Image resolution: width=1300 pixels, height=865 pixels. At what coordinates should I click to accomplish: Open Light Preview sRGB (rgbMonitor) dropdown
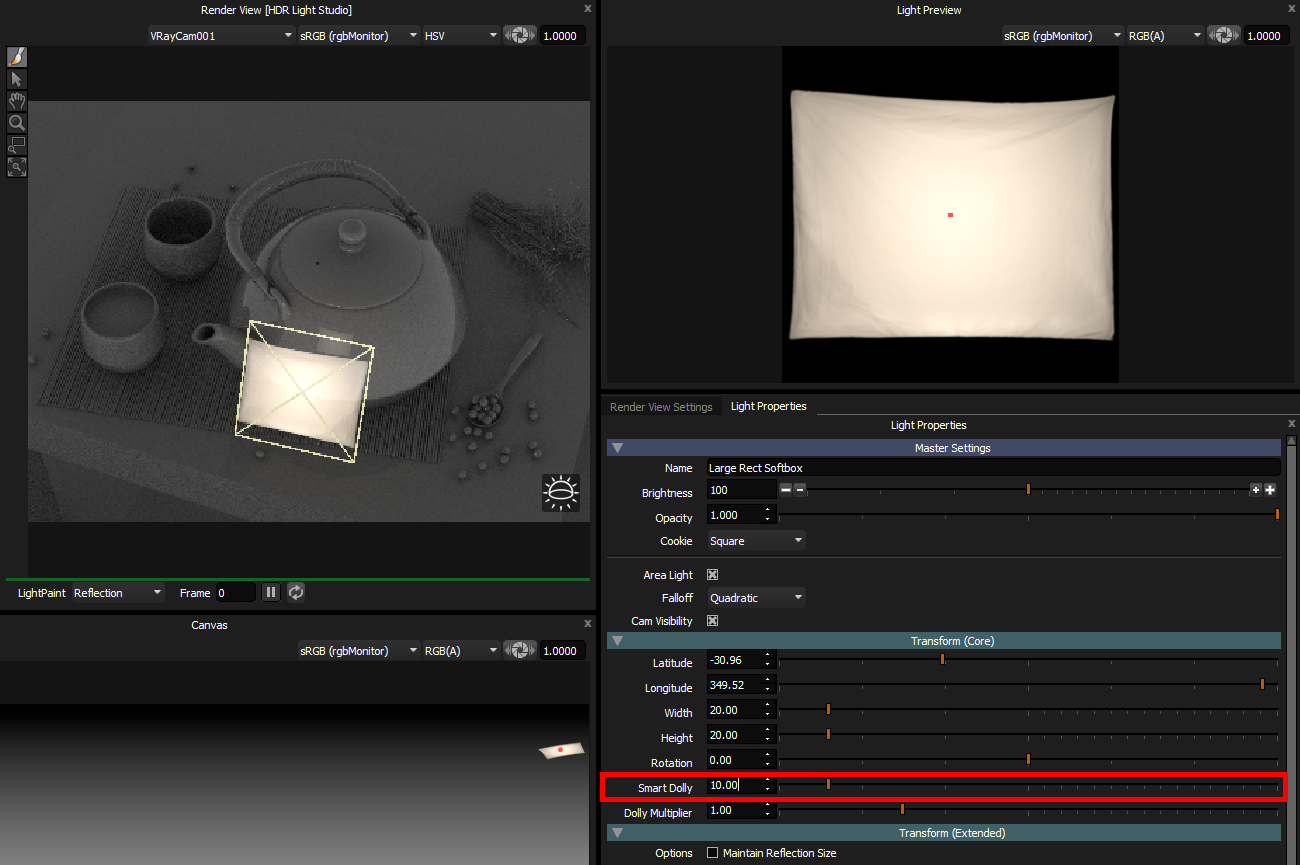tap(1062, 35)
